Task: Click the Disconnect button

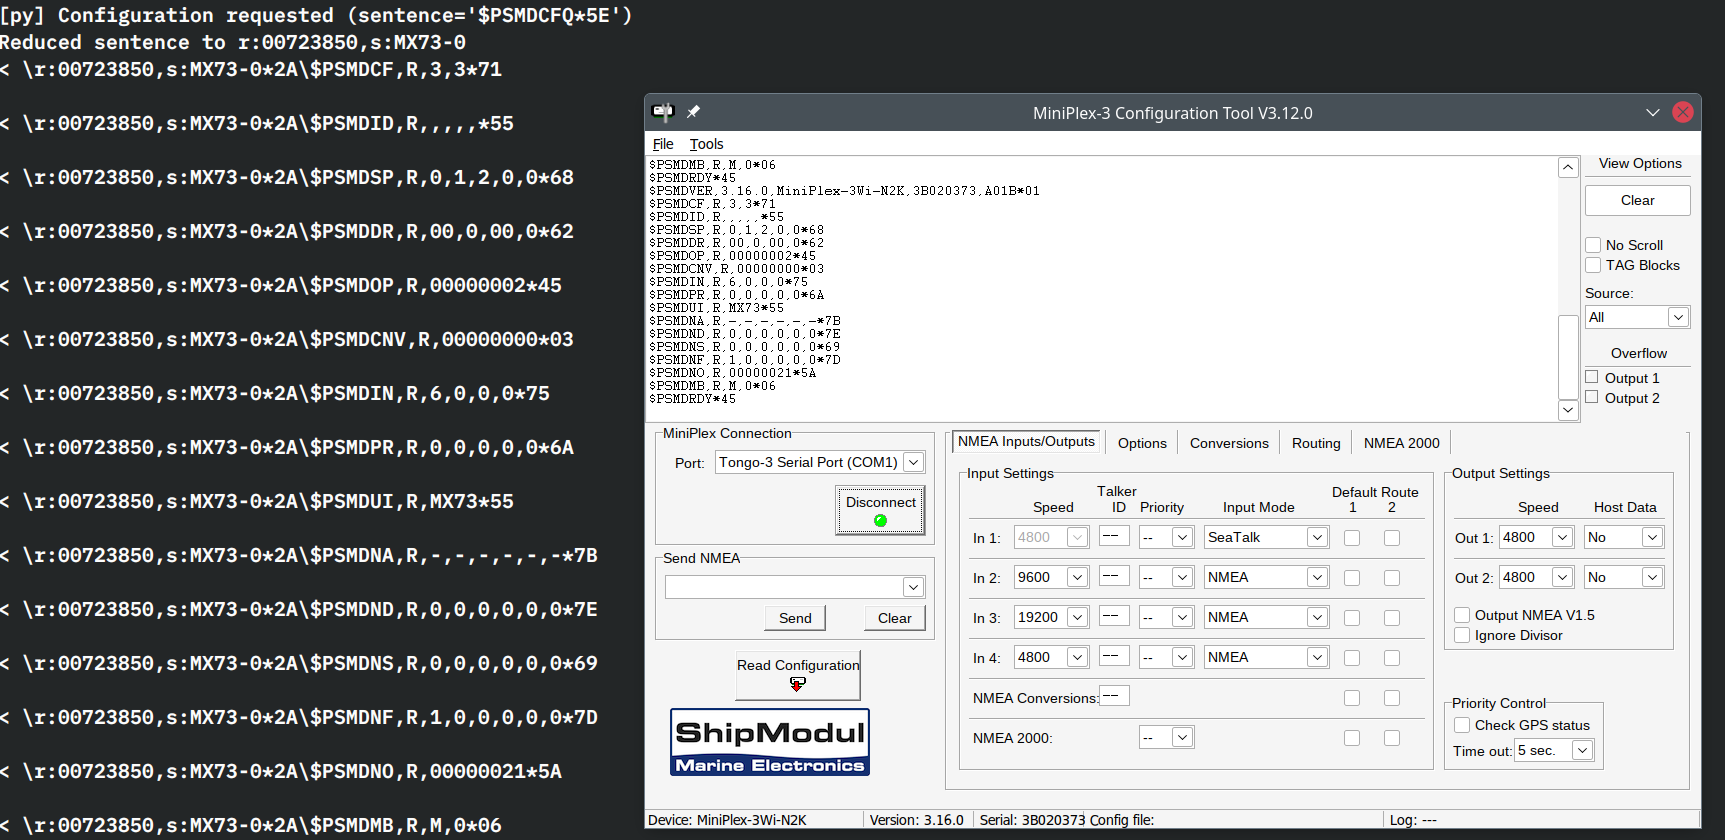Action: click(880, 510)
